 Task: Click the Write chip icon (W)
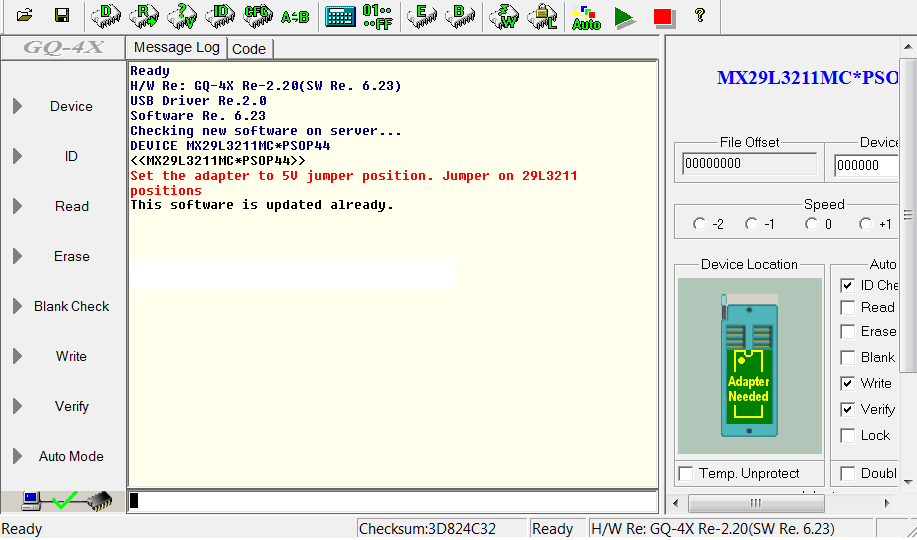point(504,16)
